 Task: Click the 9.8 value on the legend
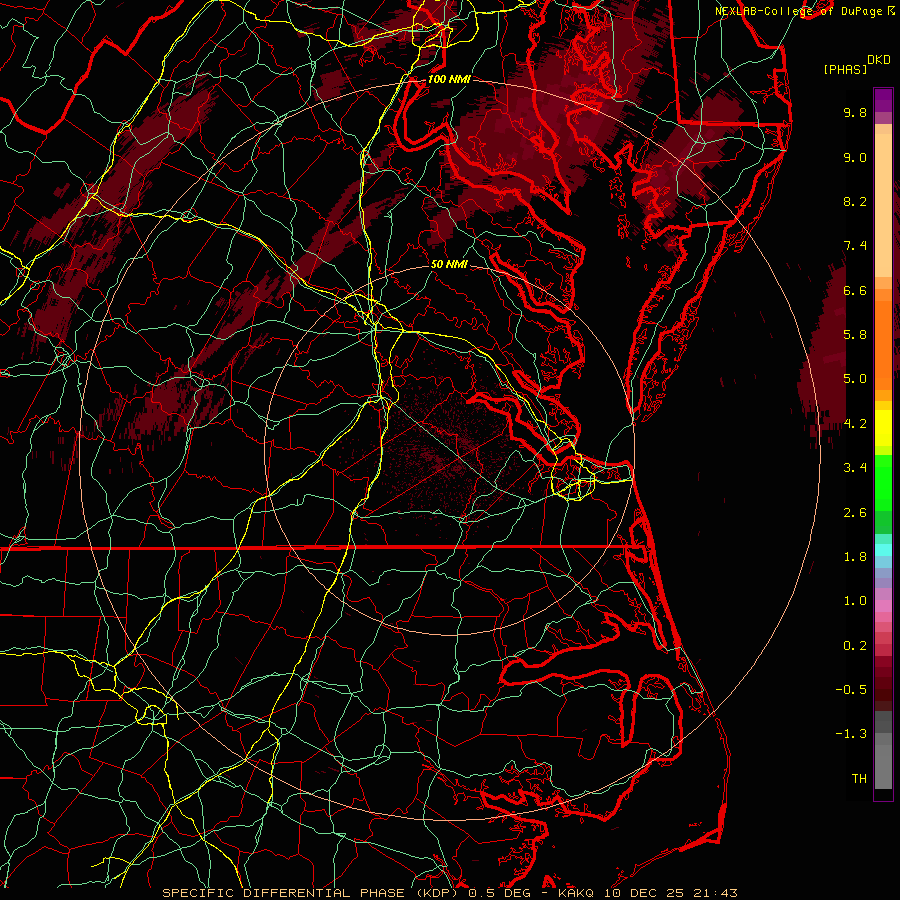point(855,112)
